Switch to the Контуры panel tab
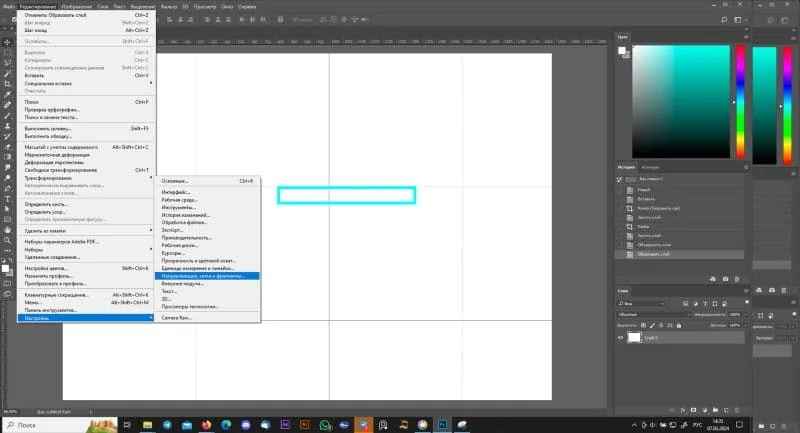Image resolution: width=800 pixels, height=433 pixels. coord(651,167)
